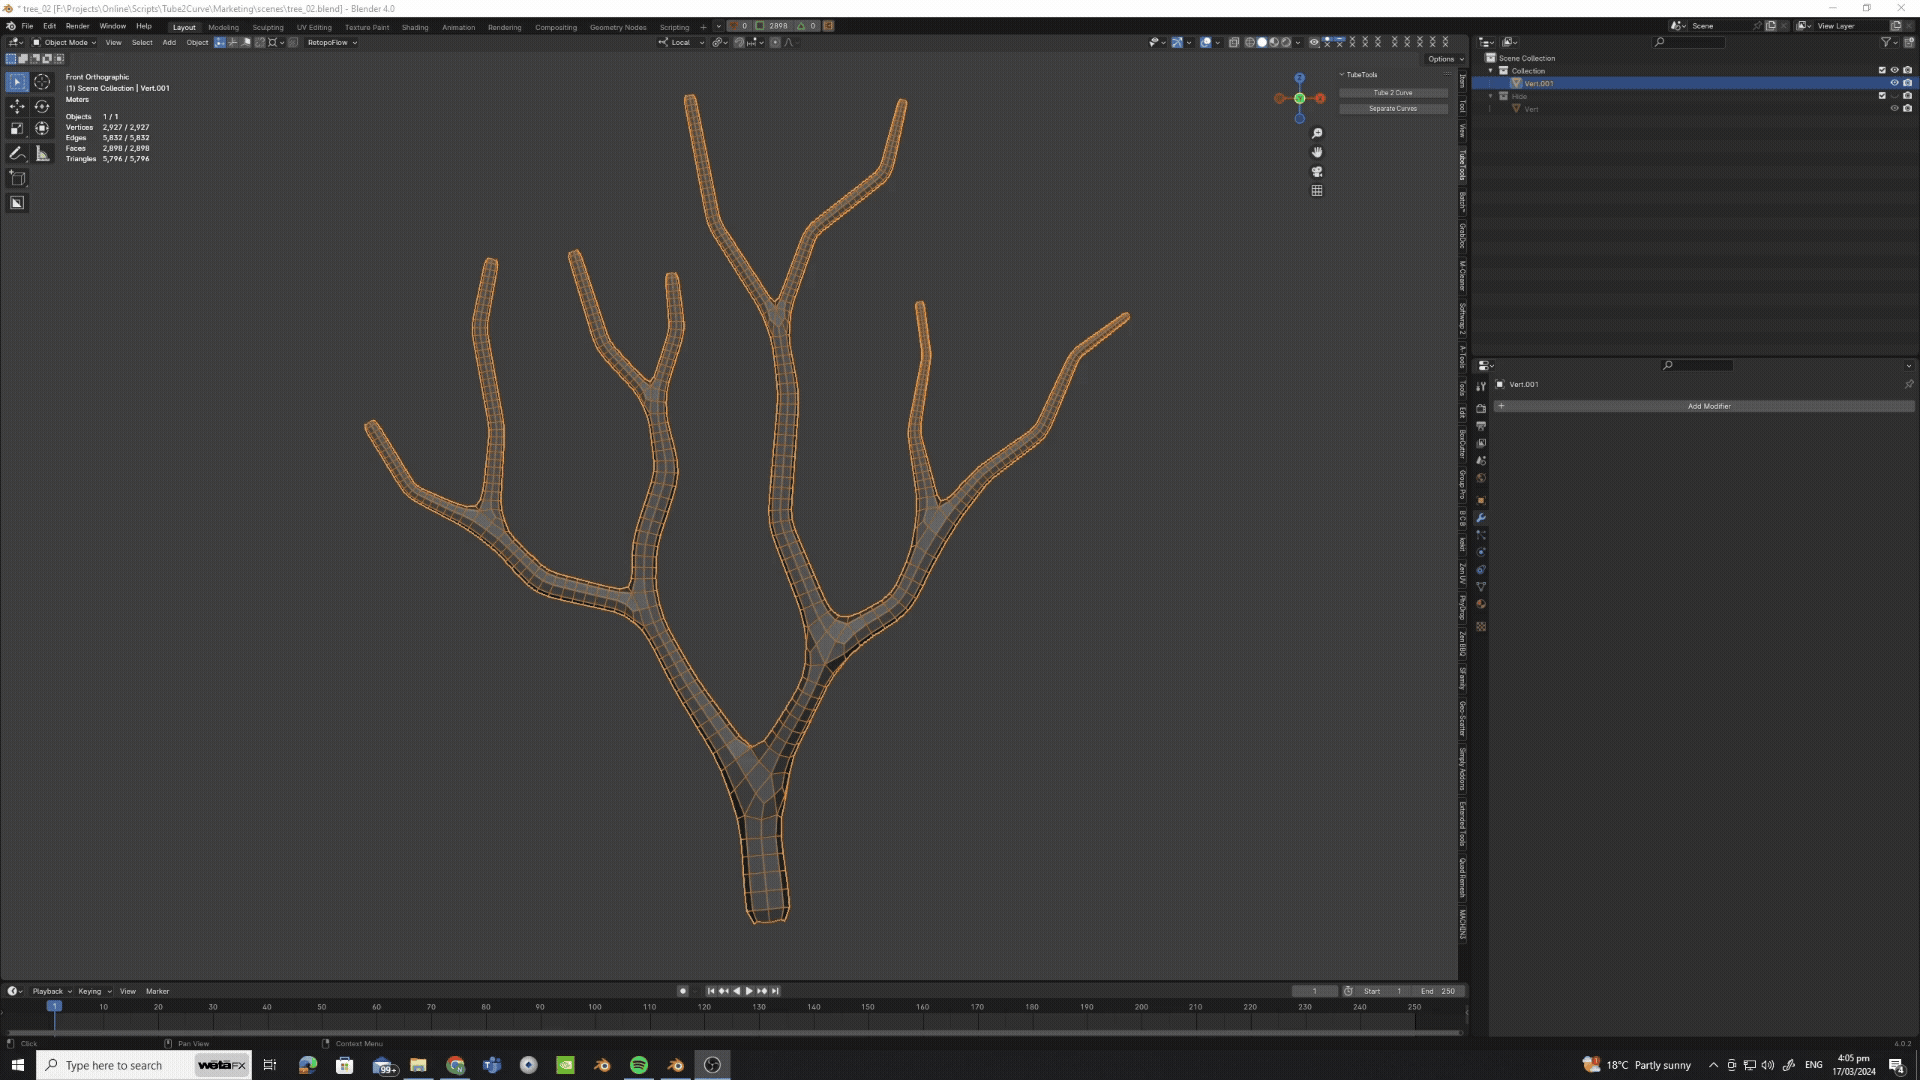The image size is (1920, 1080).
Task: Select the Measure tool
Action: 42,153
